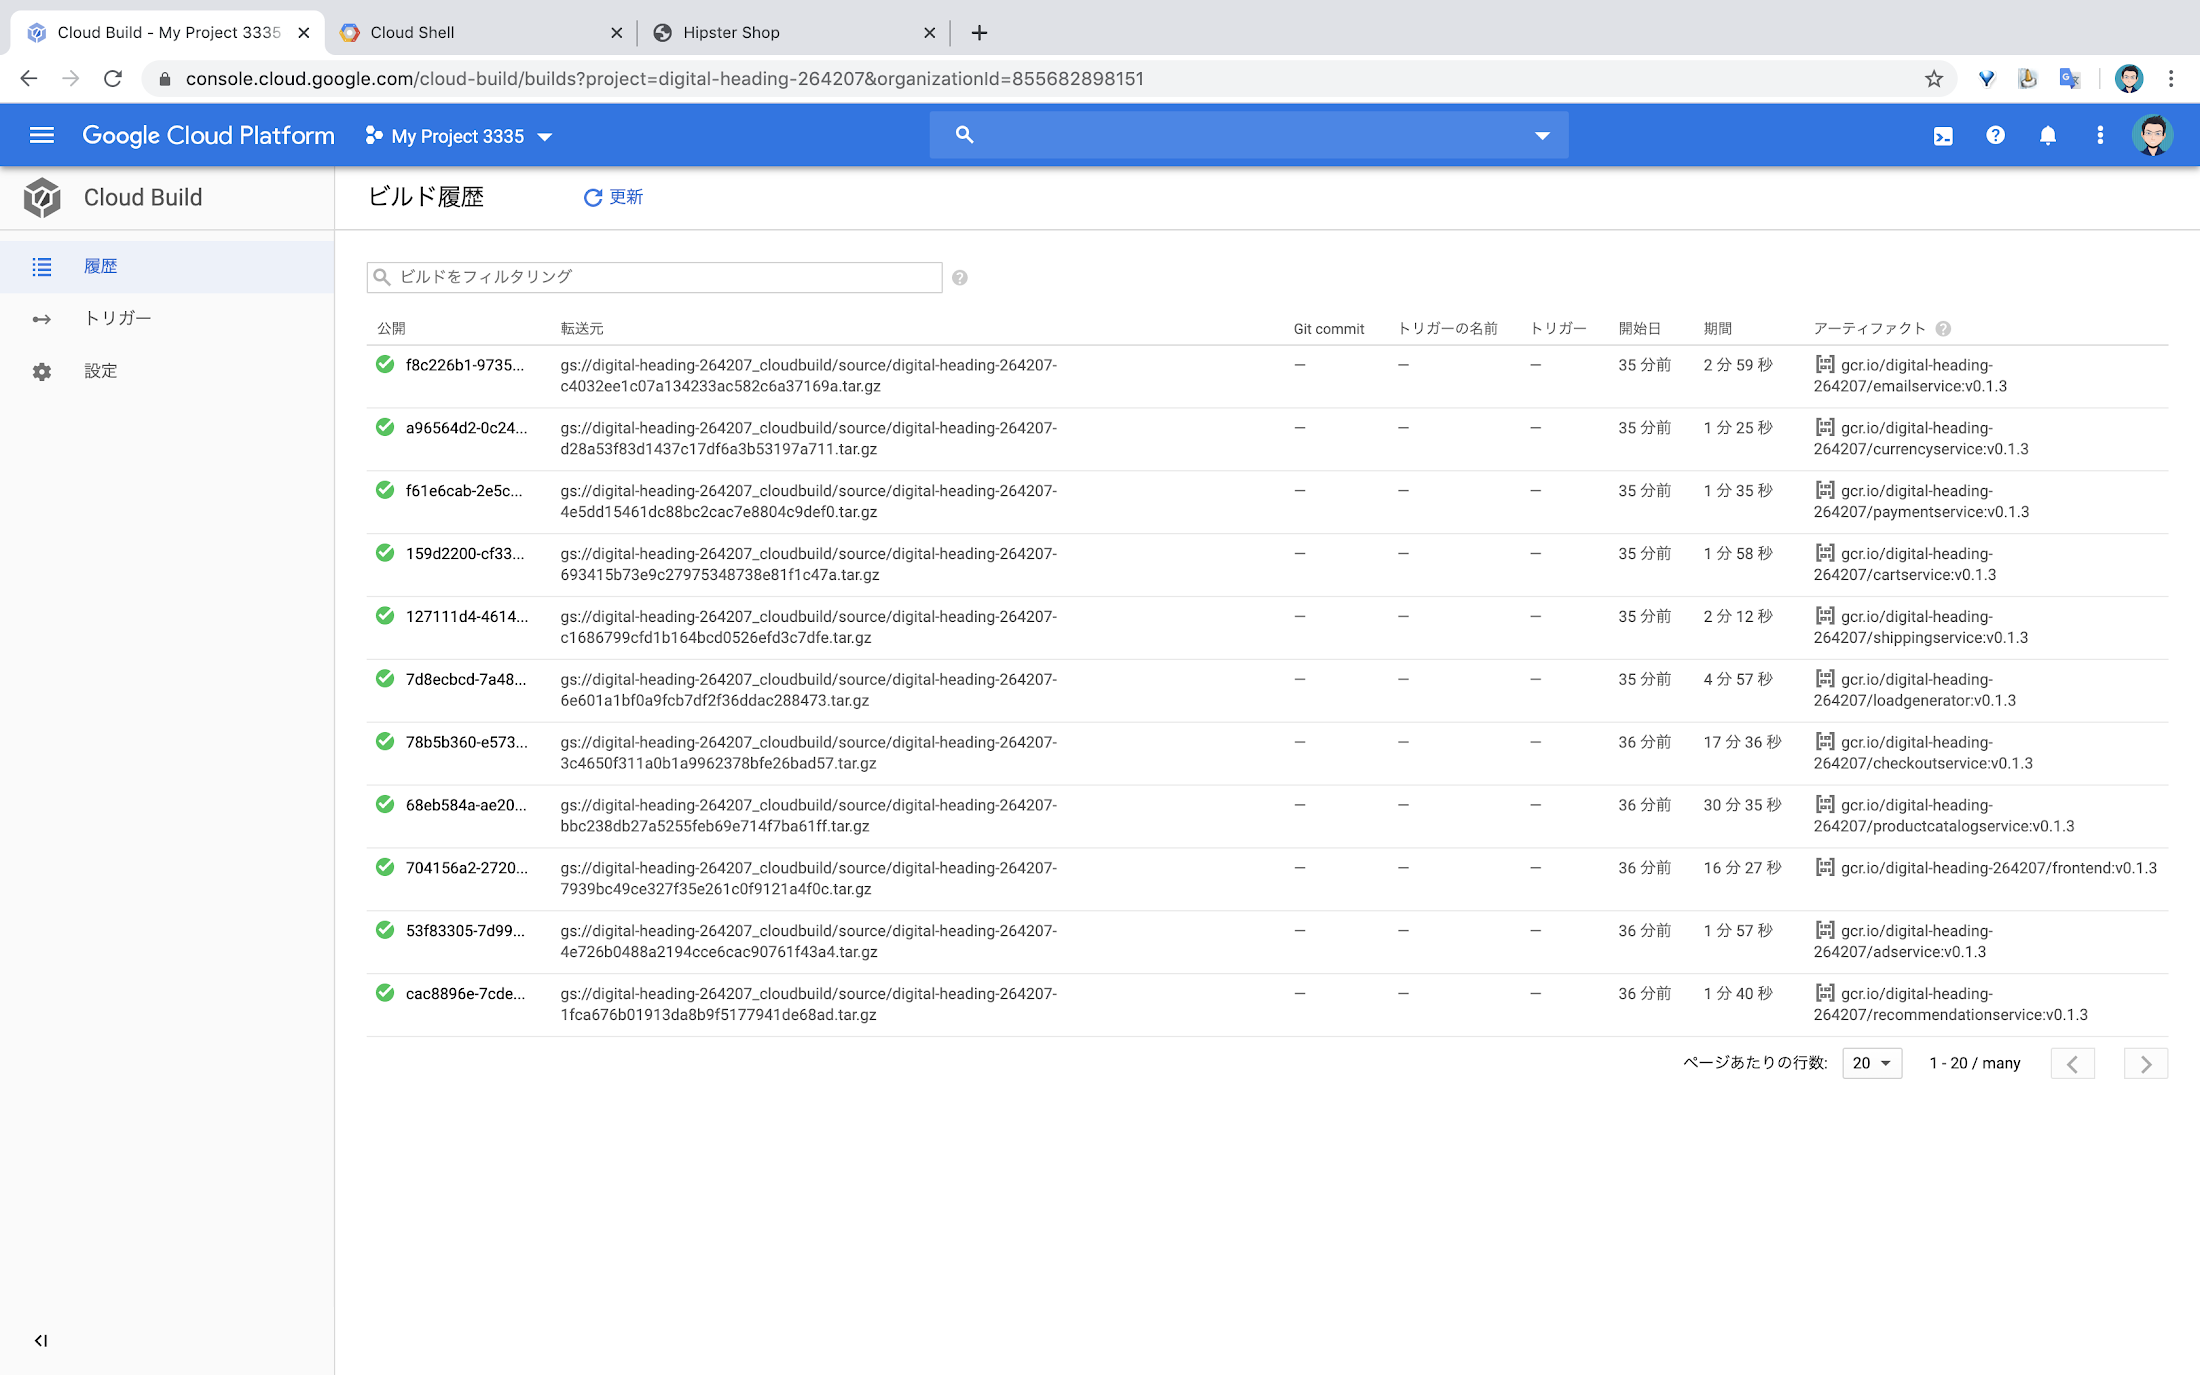Collapse the left sidebar panel
Viewport: 2200px width, 1375px height.
click(41, 1341)
